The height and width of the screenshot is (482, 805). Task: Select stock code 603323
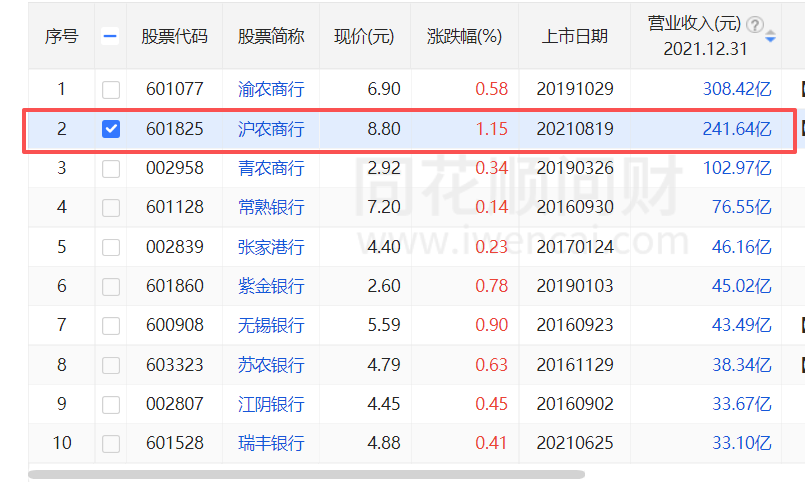point(175,365)
